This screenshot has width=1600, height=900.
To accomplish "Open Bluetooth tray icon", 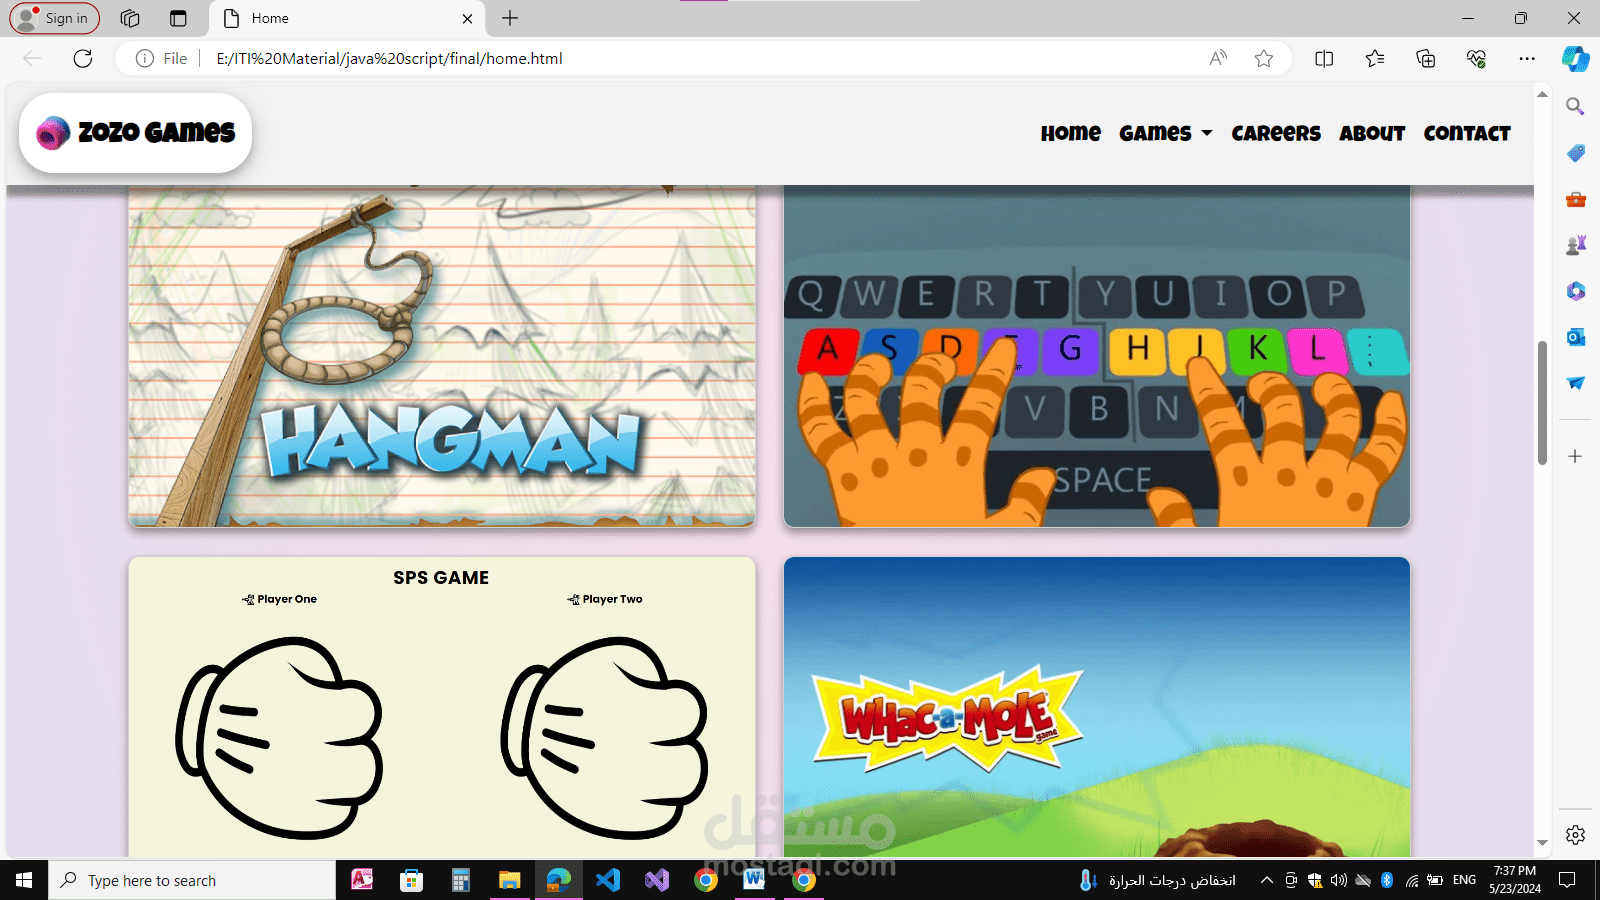I will tap(1387, 880).
